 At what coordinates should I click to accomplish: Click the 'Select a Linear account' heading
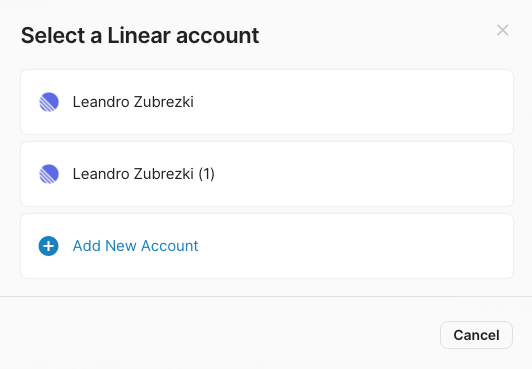(x=140, y=35)
